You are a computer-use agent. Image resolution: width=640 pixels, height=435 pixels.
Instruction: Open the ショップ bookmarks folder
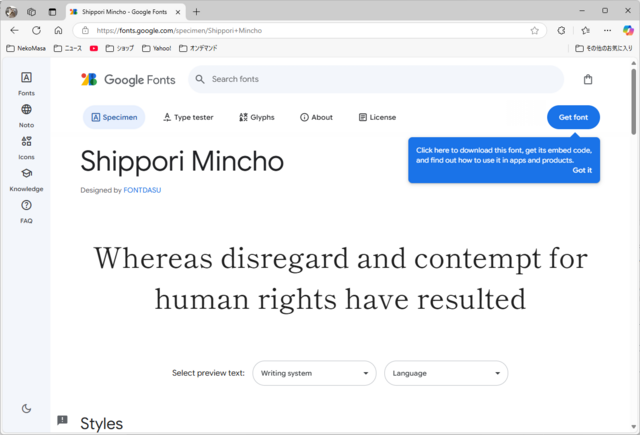point(120,48)
